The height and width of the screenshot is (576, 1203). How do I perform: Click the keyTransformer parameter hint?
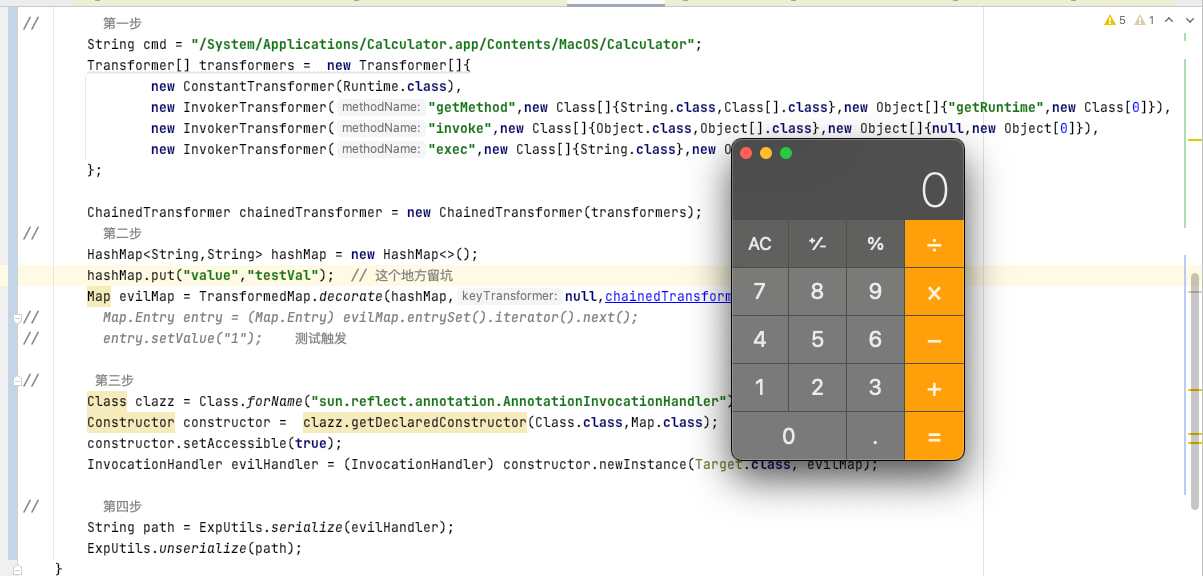click(x=509, y=296)
